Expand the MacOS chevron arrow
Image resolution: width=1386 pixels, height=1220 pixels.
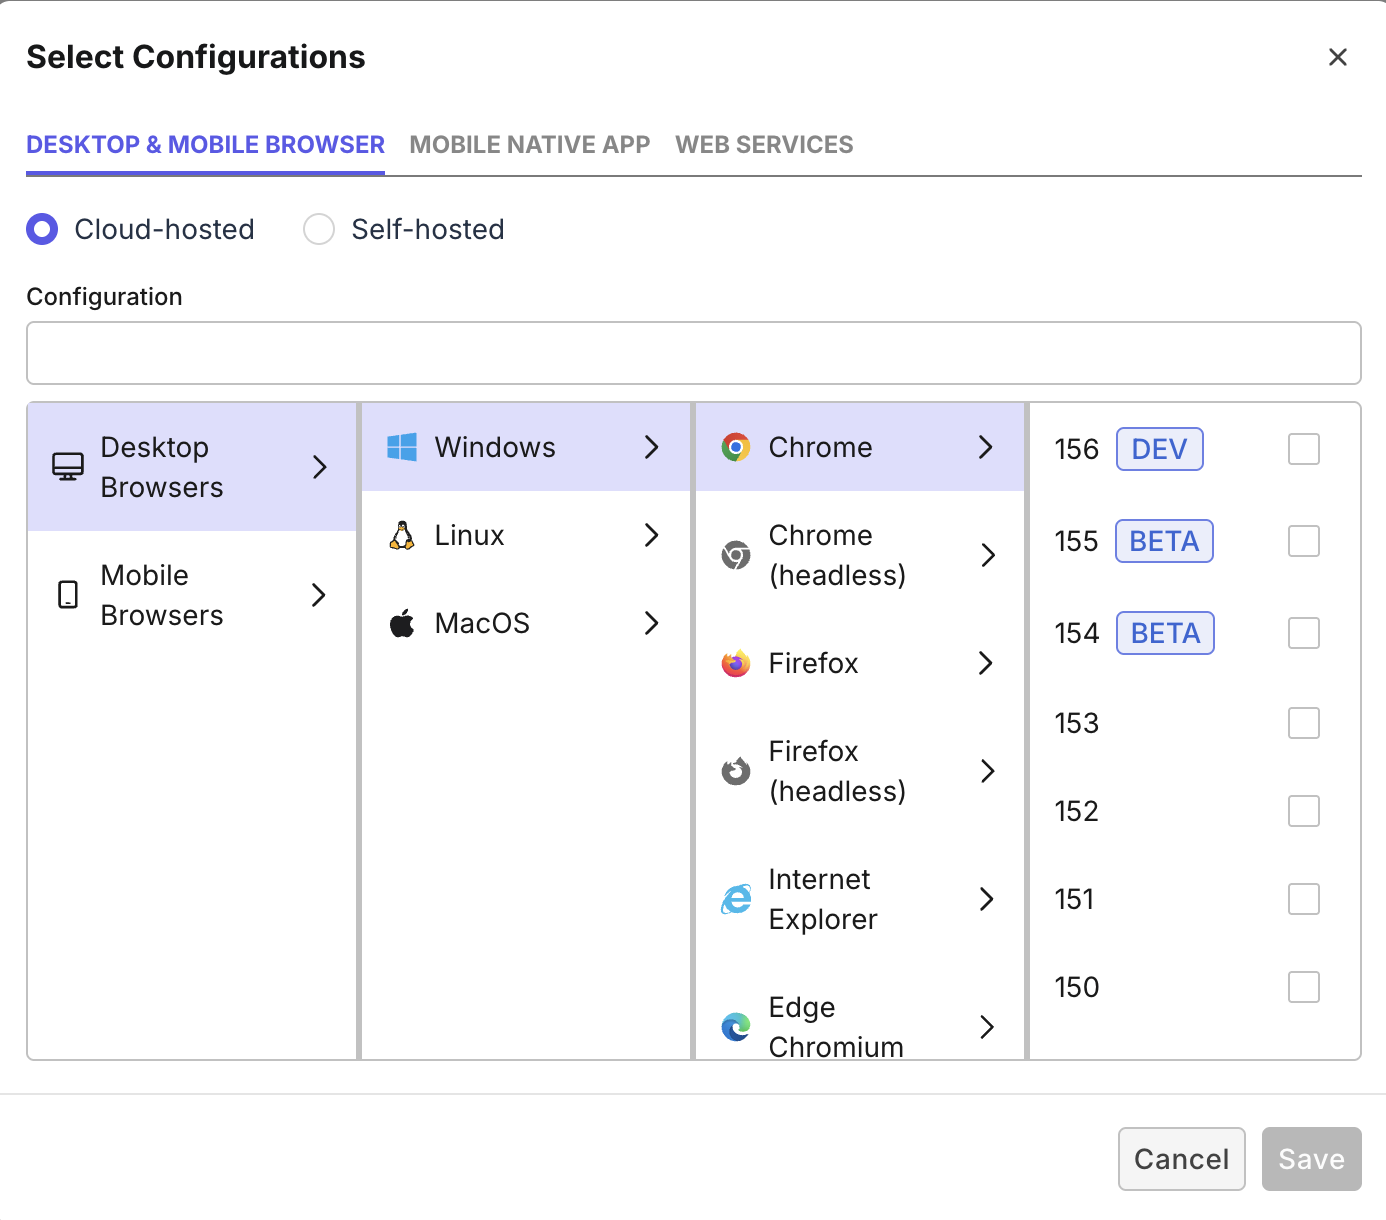pos(652,623)
